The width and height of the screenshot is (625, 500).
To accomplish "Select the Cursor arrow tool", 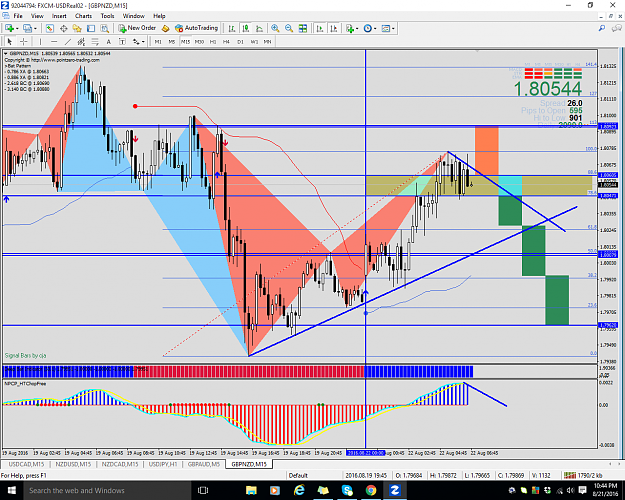I will [10, 41].
